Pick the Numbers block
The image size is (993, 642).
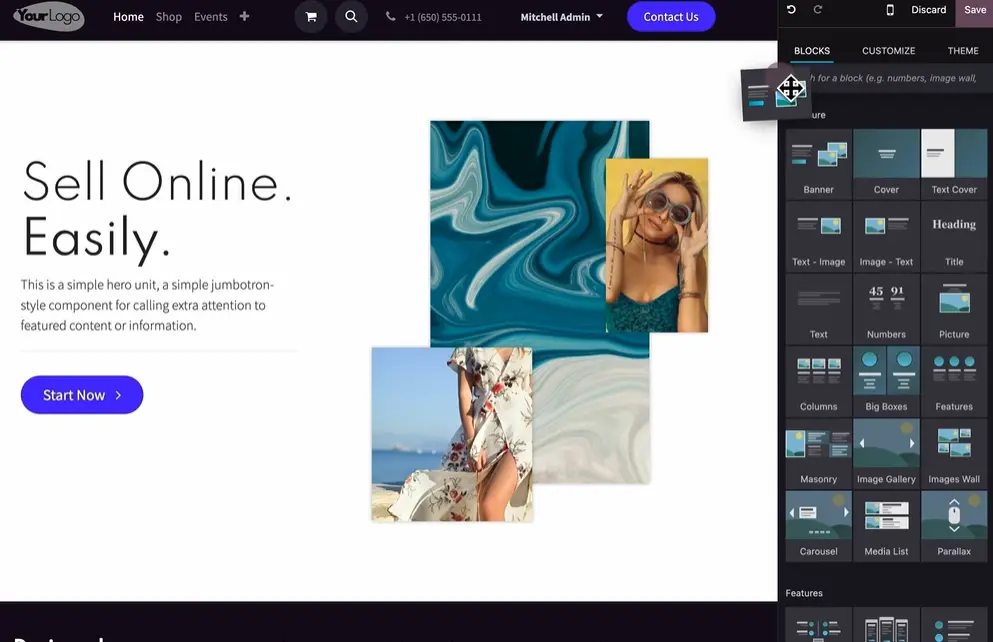tap(886, 307)
